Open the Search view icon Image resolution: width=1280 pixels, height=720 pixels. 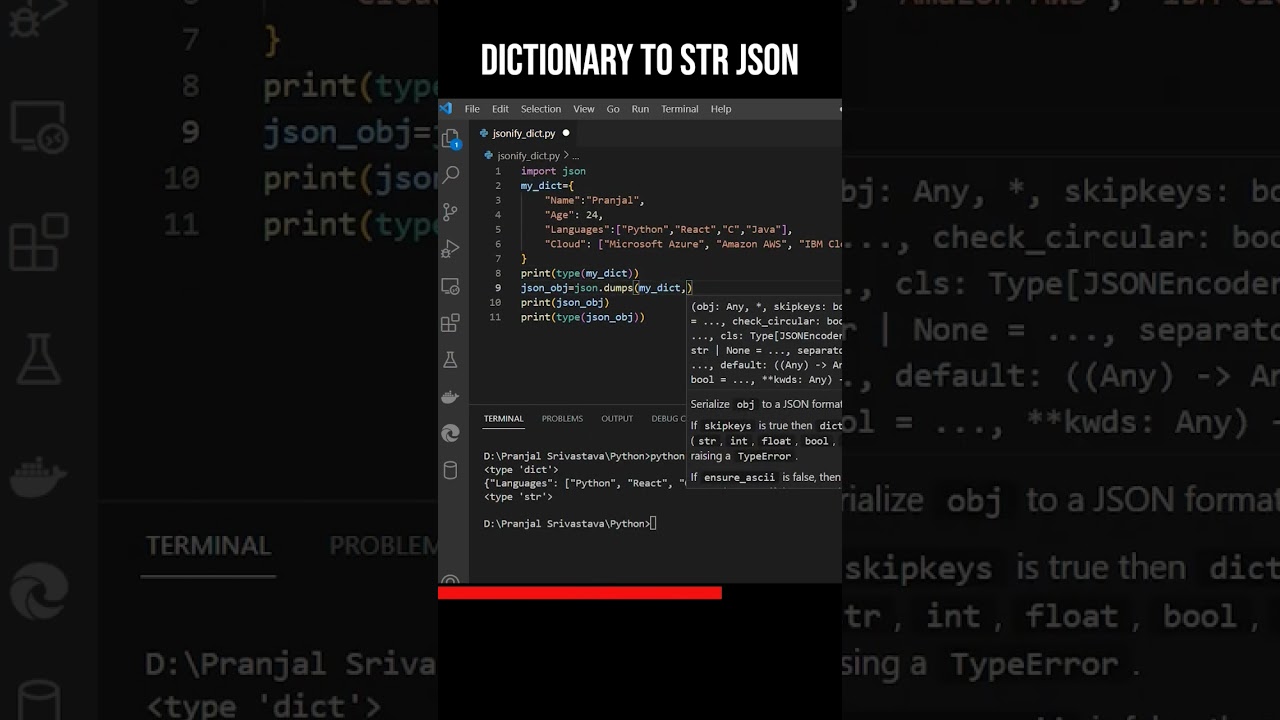click(451, 175)
